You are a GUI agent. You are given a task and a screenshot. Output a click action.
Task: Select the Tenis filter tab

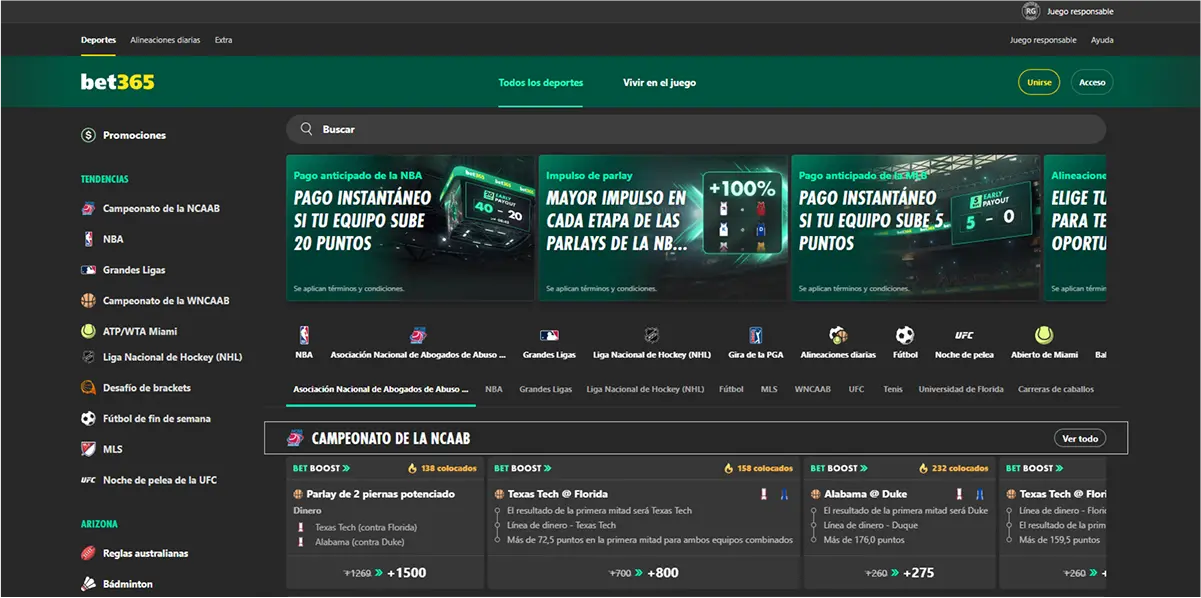click(x=893, y=389)
